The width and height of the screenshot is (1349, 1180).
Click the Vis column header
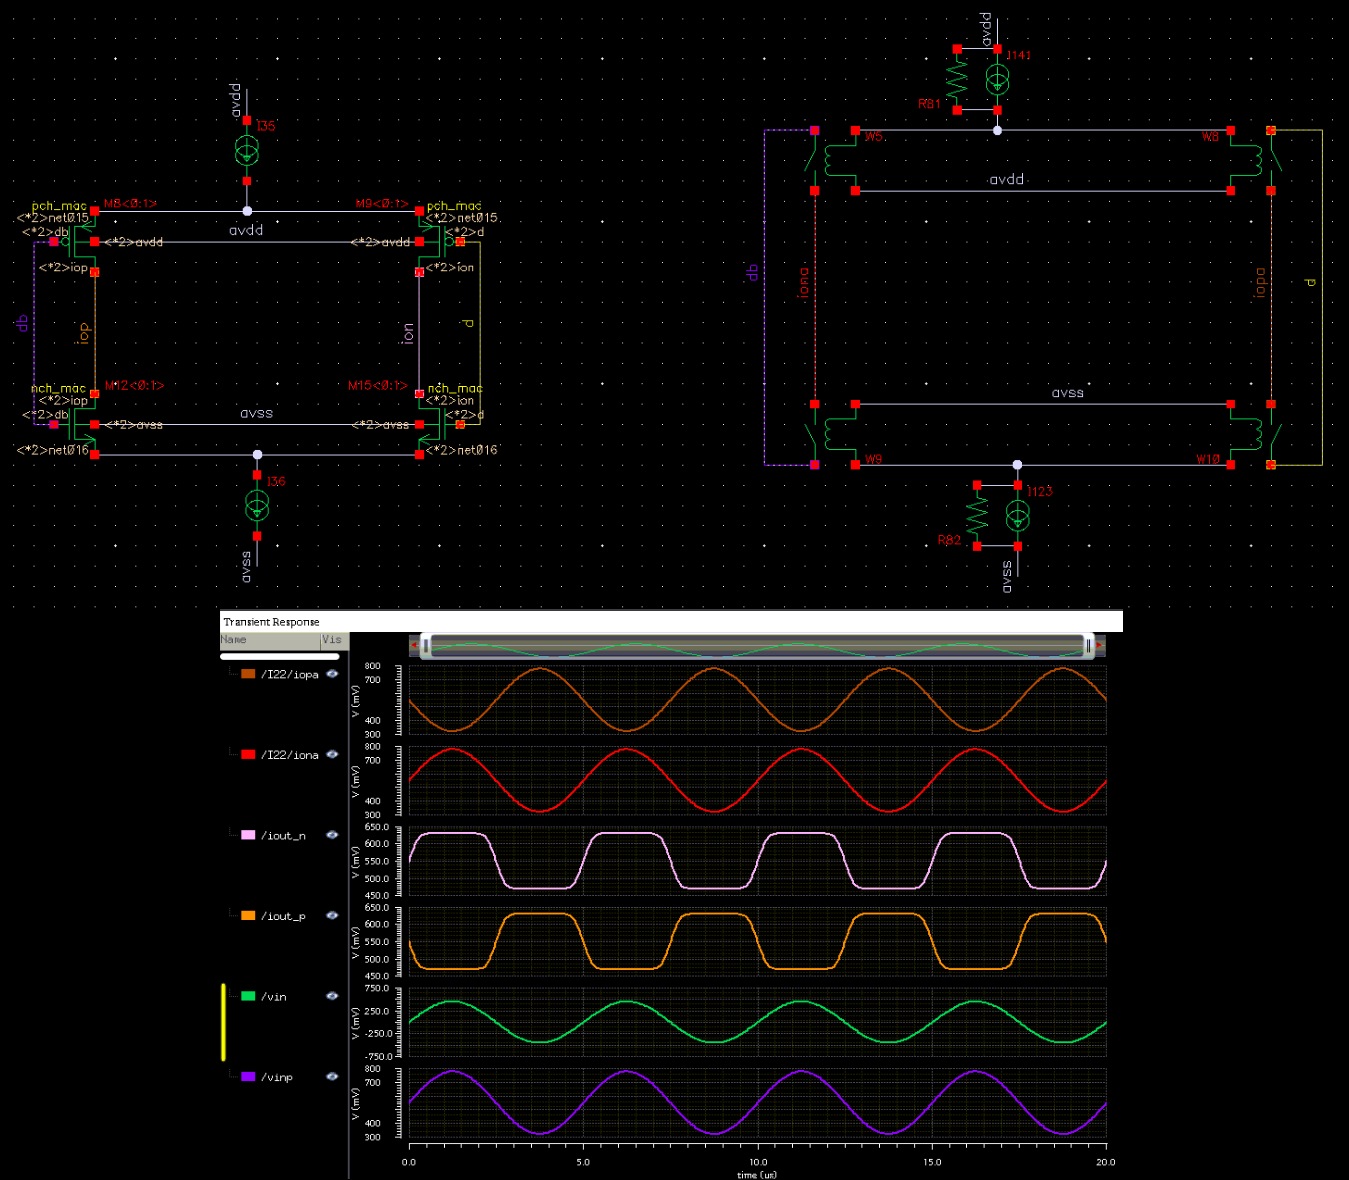pyautogui.click(x=332, y=640)
